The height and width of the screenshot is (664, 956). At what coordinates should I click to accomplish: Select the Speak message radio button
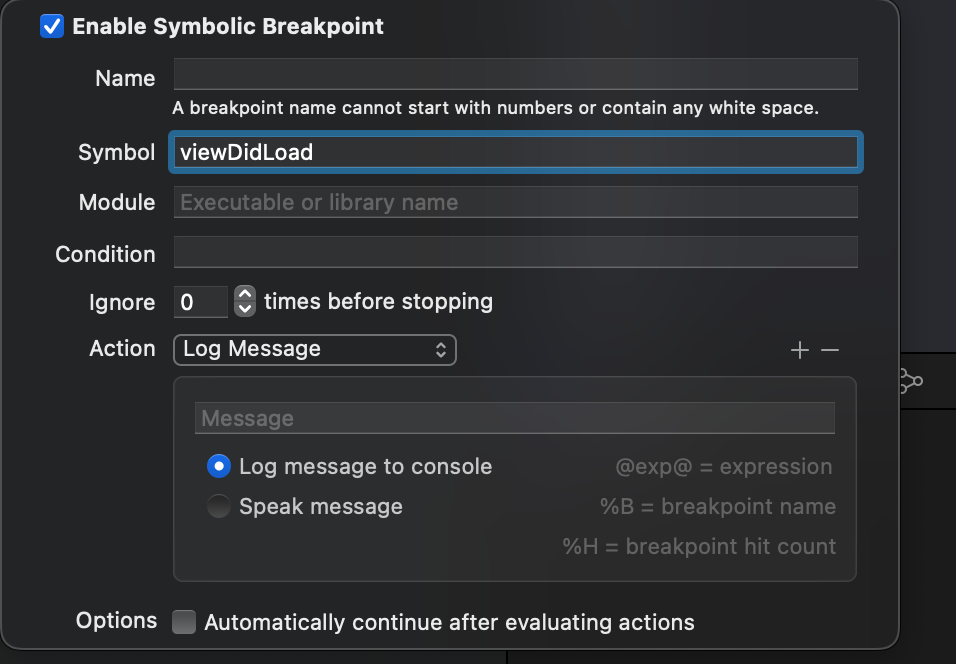point(219,506)
